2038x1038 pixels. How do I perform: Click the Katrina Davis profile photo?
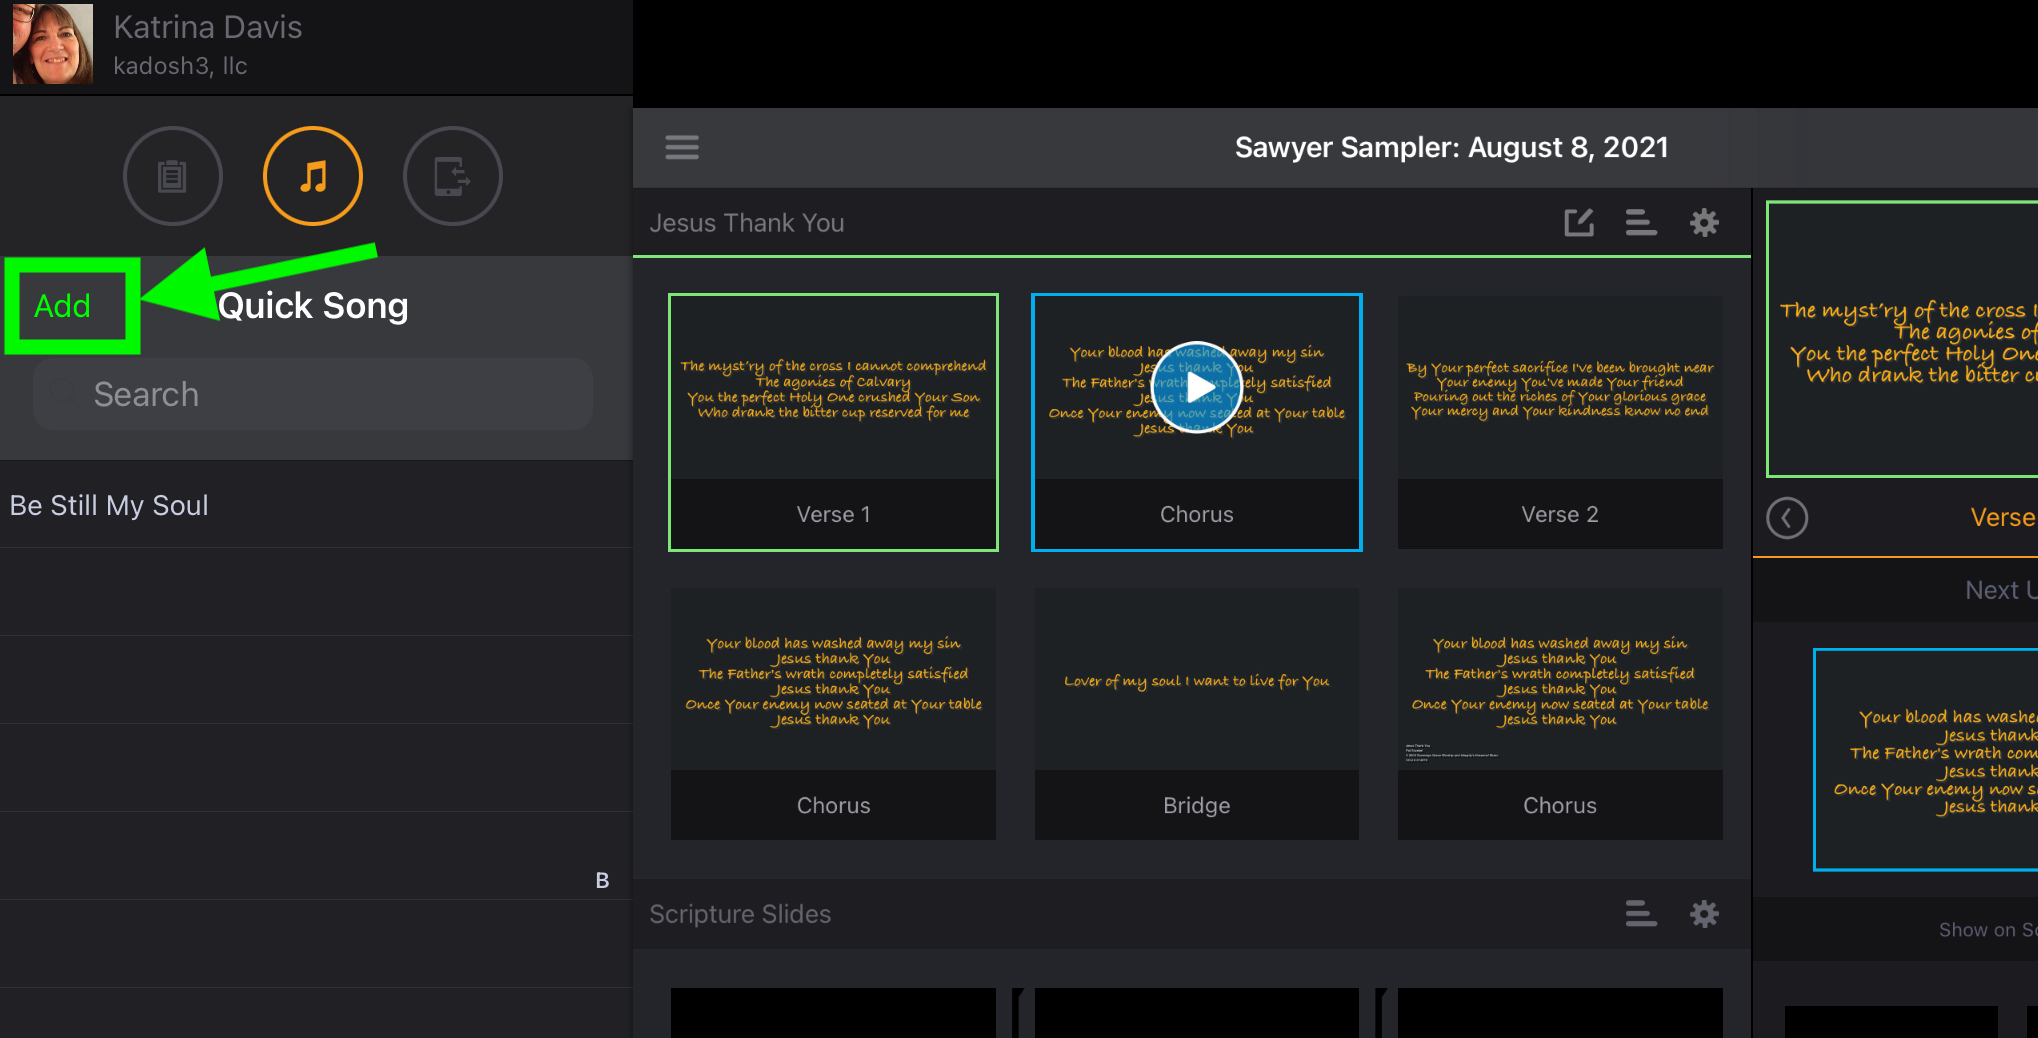53,43
